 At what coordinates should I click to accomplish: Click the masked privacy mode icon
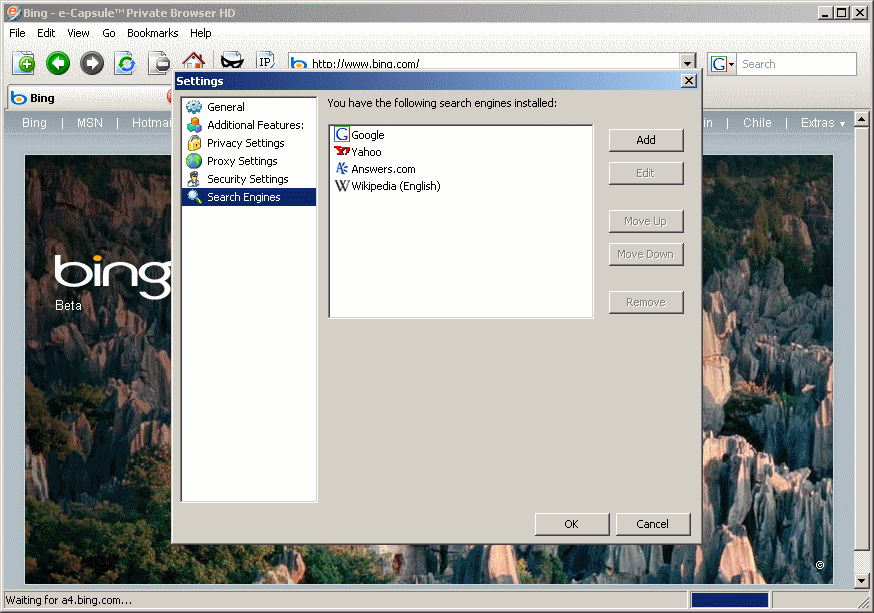click(x=232, y=61)
